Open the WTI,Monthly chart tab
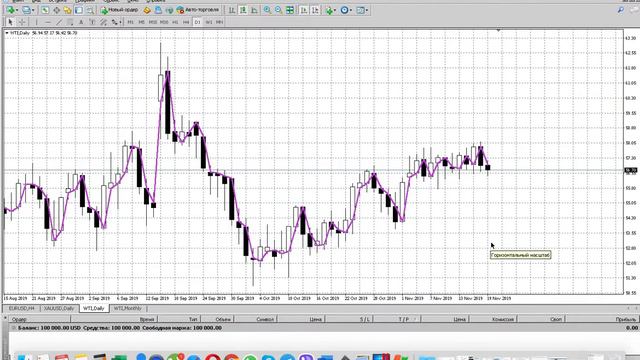The height and width of the screenshot is (360, 640). (128, 309)
